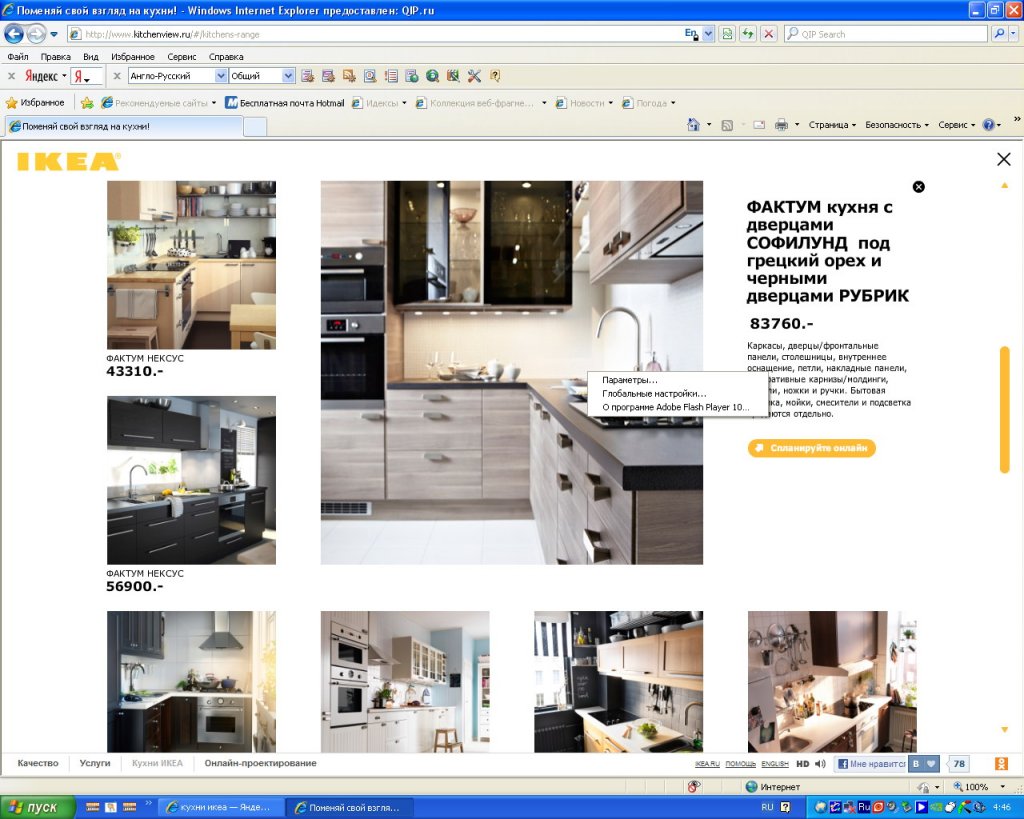Open a new blank tab

(255, 127)
